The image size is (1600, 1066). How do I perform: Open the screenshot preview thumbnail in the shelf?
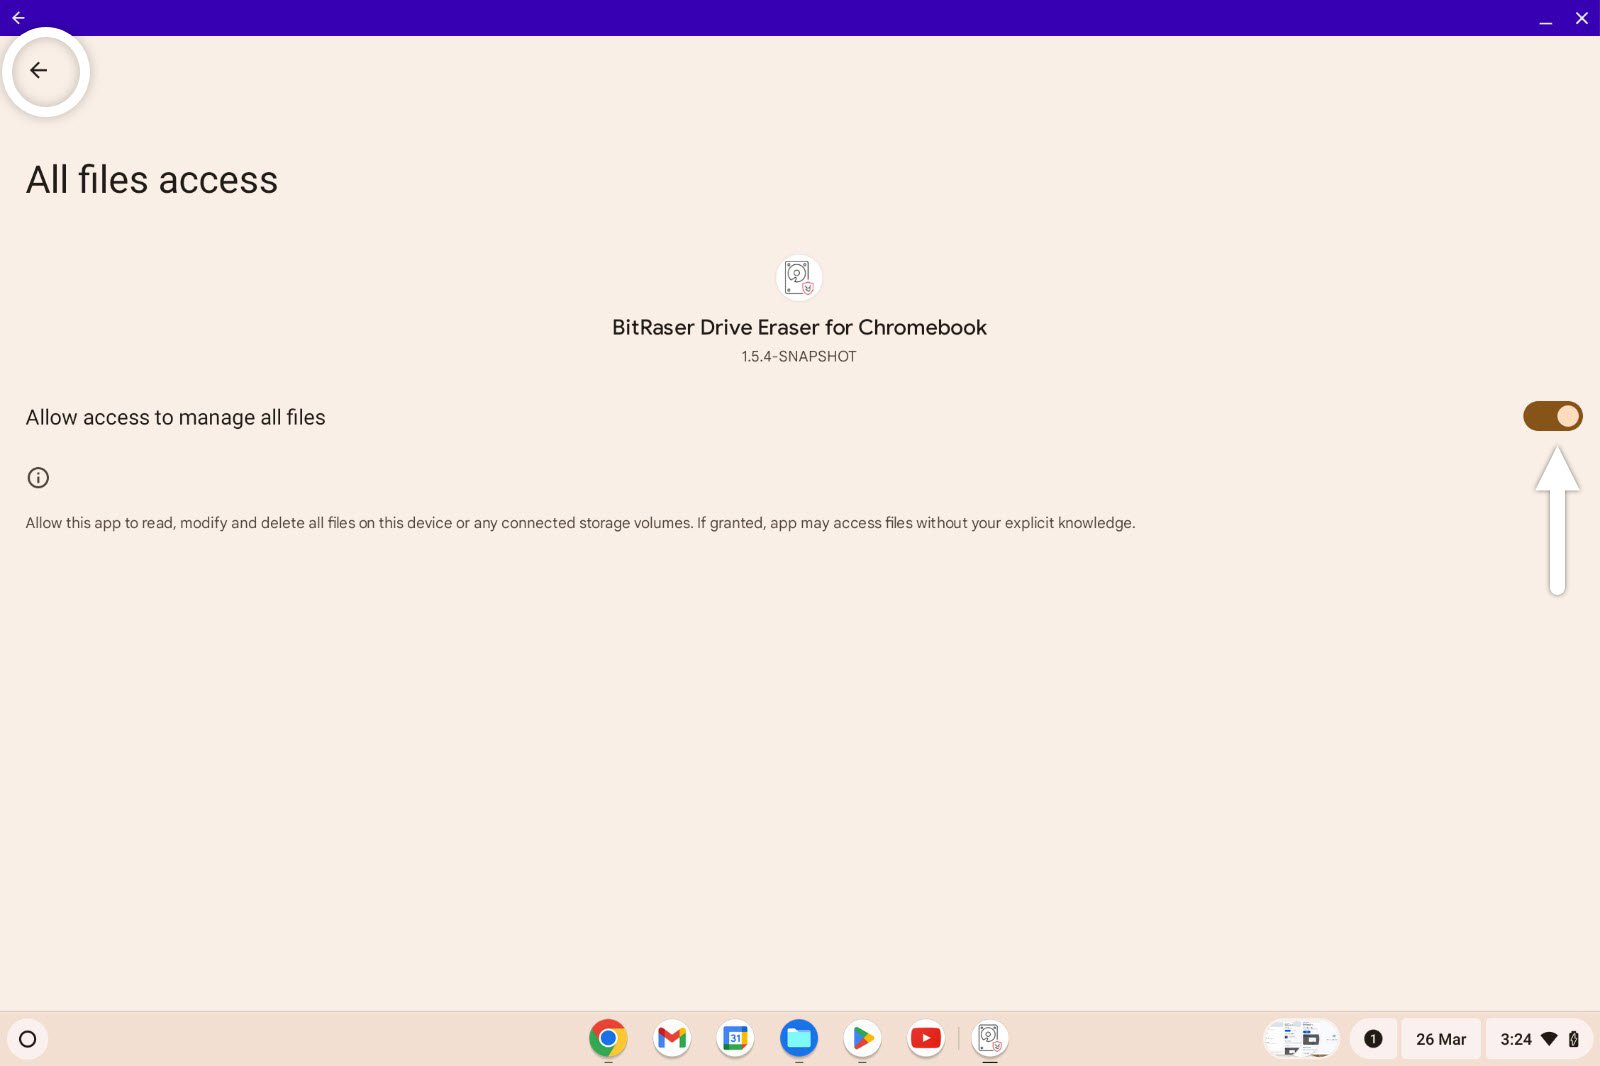pos(1302,1038)
